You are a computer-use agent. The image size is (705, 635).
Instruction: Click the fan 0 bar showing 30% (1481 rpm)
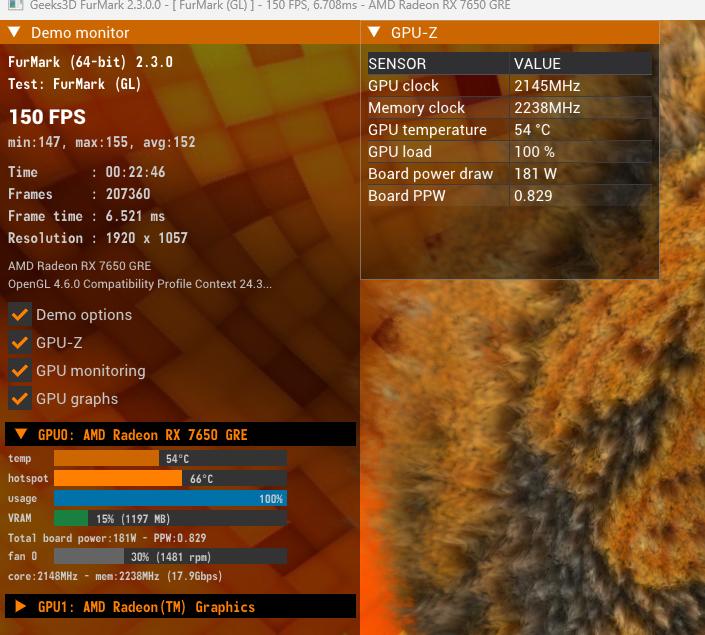[x=170, y=556]
